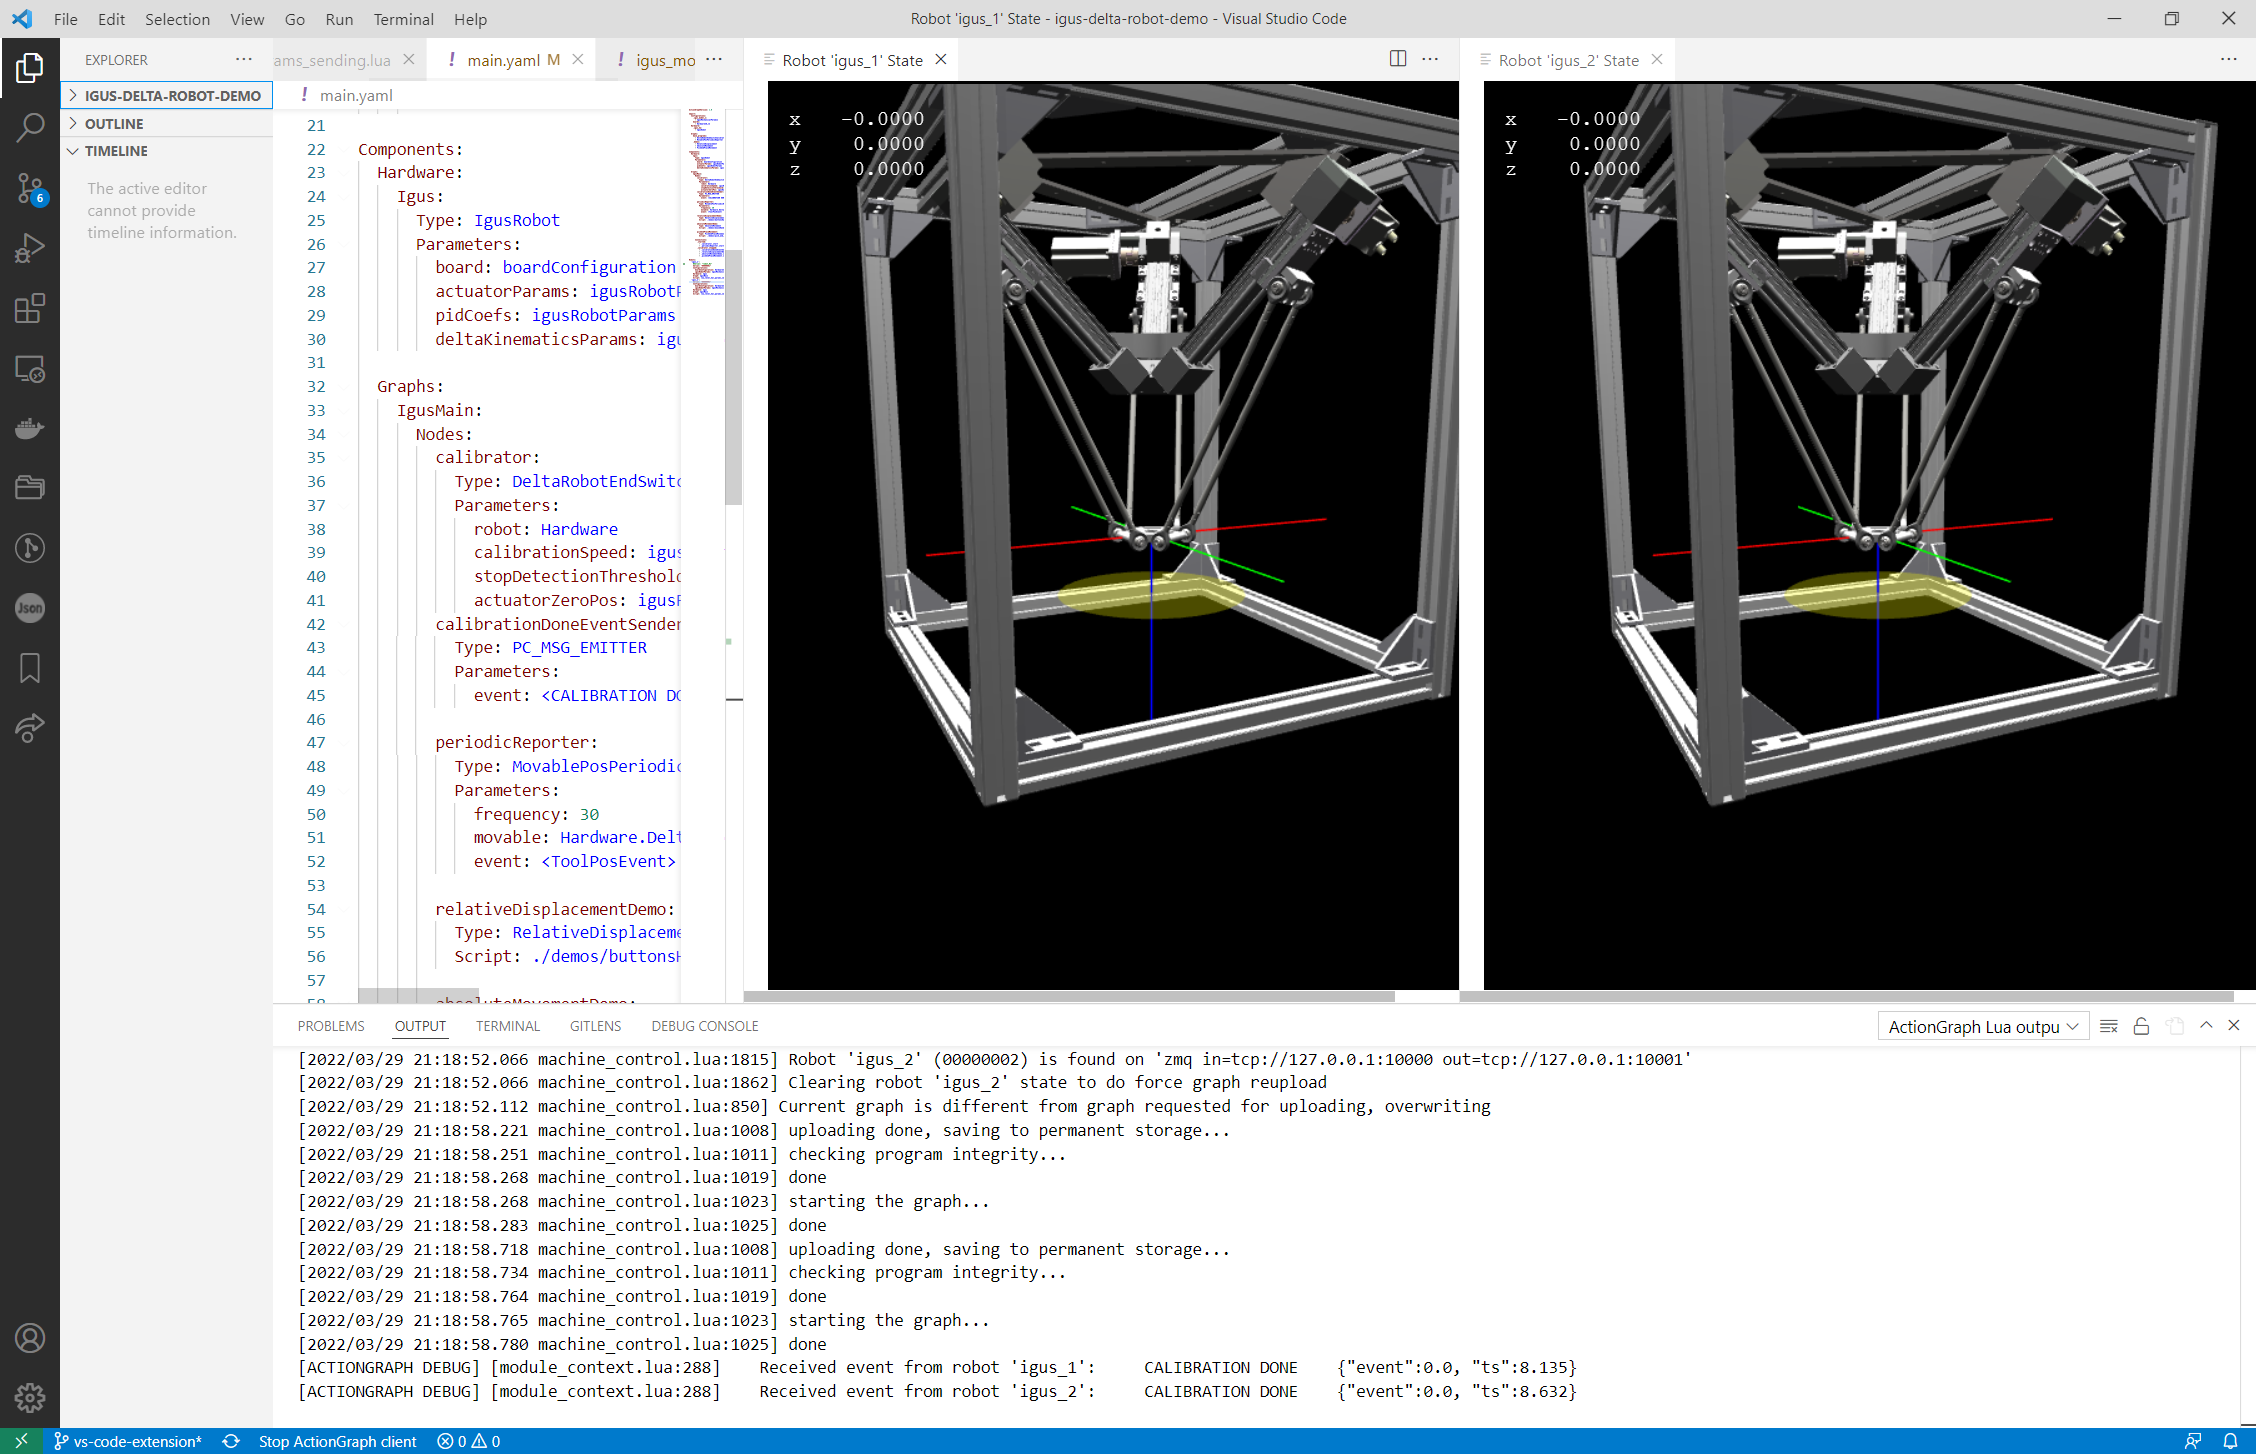Open the Run menu
This screenshot has width=2256, height=1454.
click(x=339, y=19)
